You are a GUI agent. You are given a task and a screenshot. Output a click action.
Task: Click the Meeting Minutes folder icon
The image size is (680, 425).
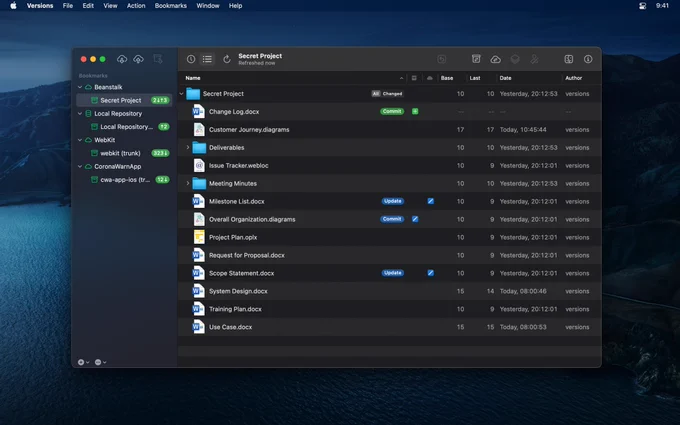[x=199, y=183]
